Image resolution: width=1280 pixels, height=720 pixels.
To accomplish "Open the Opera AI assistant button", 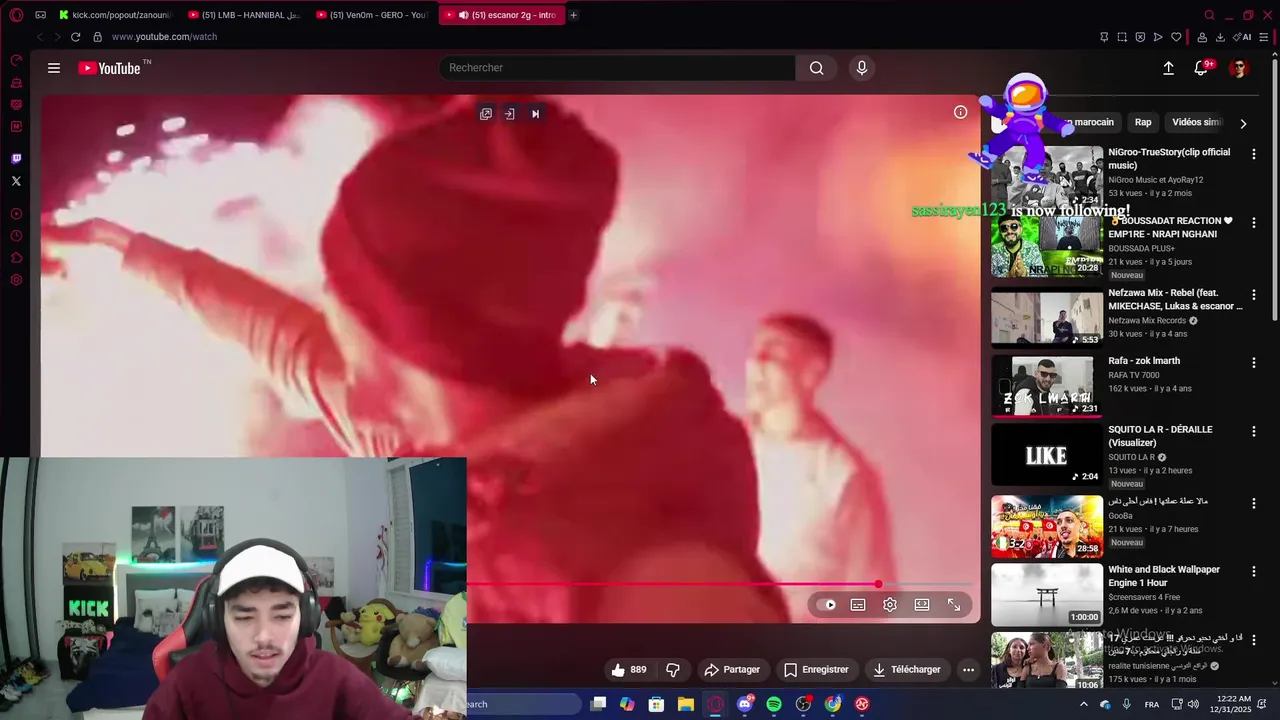I will point(1243,37).
